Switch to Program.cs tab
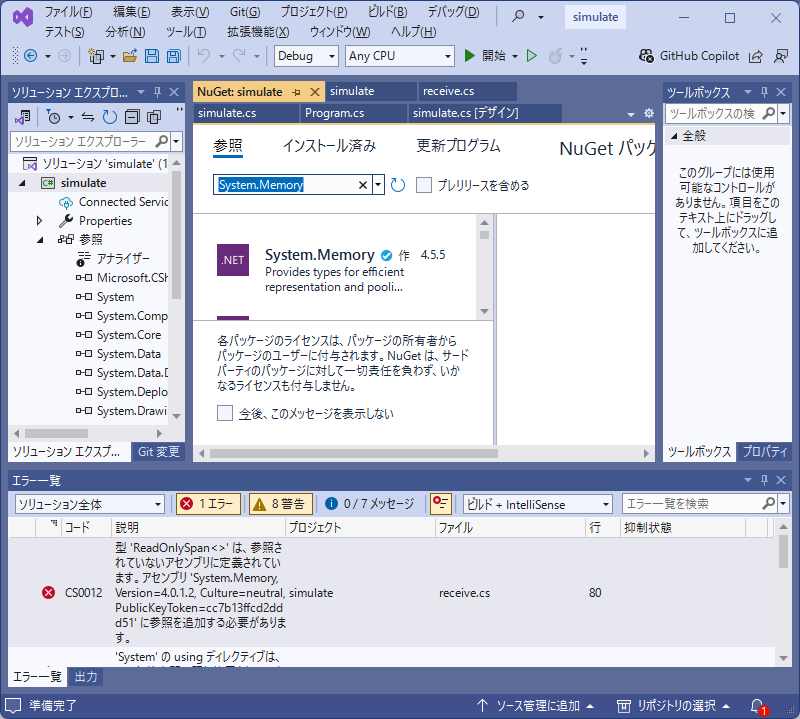 (x=353, y=113)
